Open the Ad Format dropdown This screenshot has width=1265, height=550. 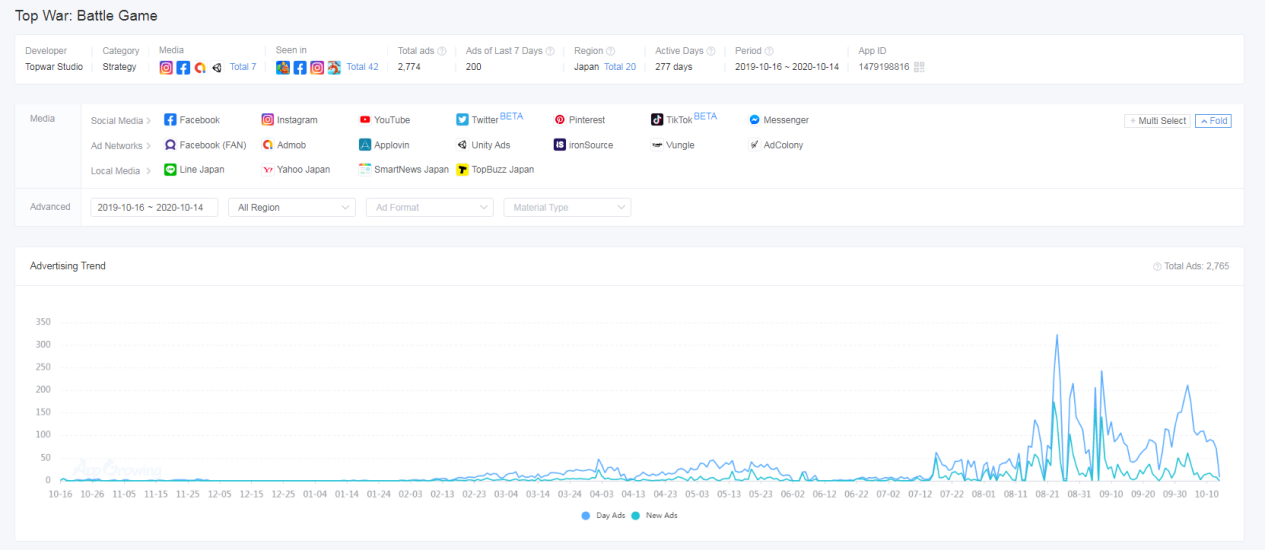click(x=429, y=207)
